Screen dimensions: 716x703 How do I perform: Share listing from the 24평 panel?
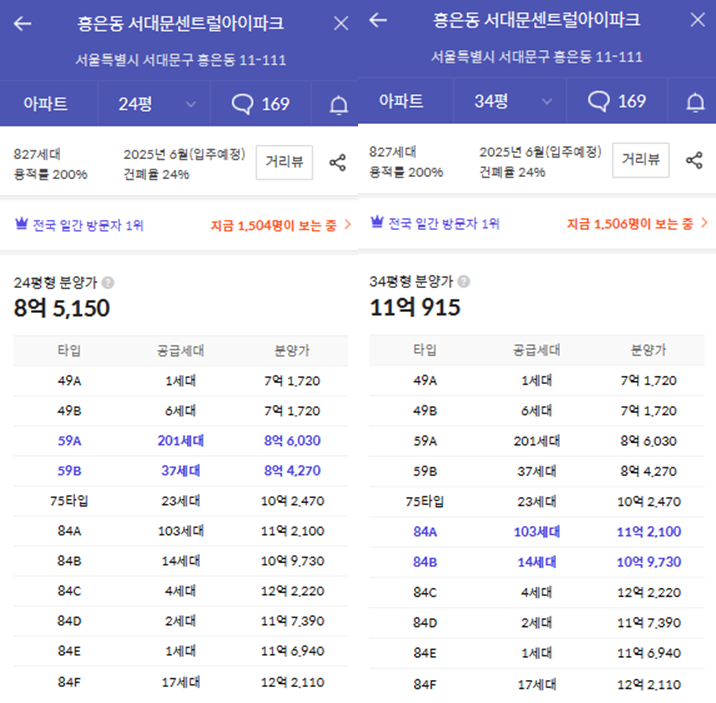click(x=337, y=163)
